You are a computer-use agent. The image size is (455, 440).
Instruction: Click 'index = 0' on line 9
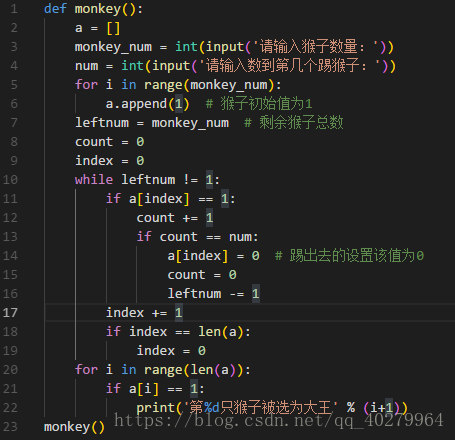coord(110,161)
